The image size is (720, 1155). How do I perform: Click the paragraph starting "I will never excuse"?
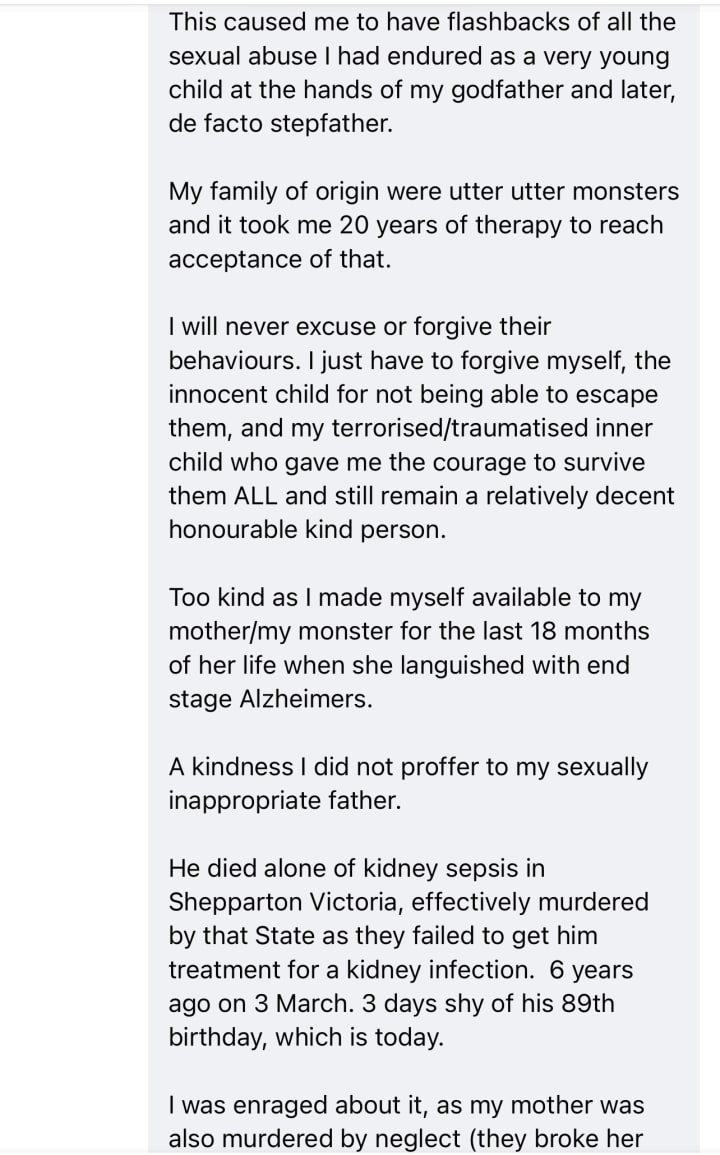(x=421, y=428)
